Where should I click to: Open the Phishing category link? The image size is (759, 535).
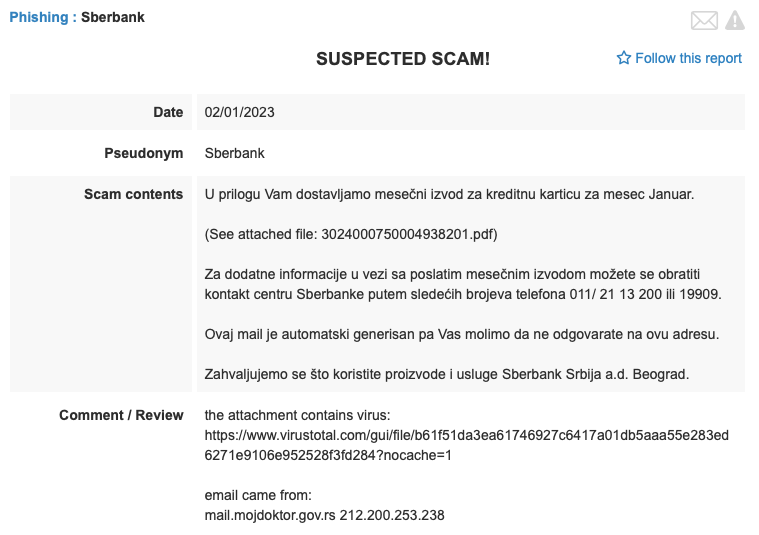coord(39,17)
